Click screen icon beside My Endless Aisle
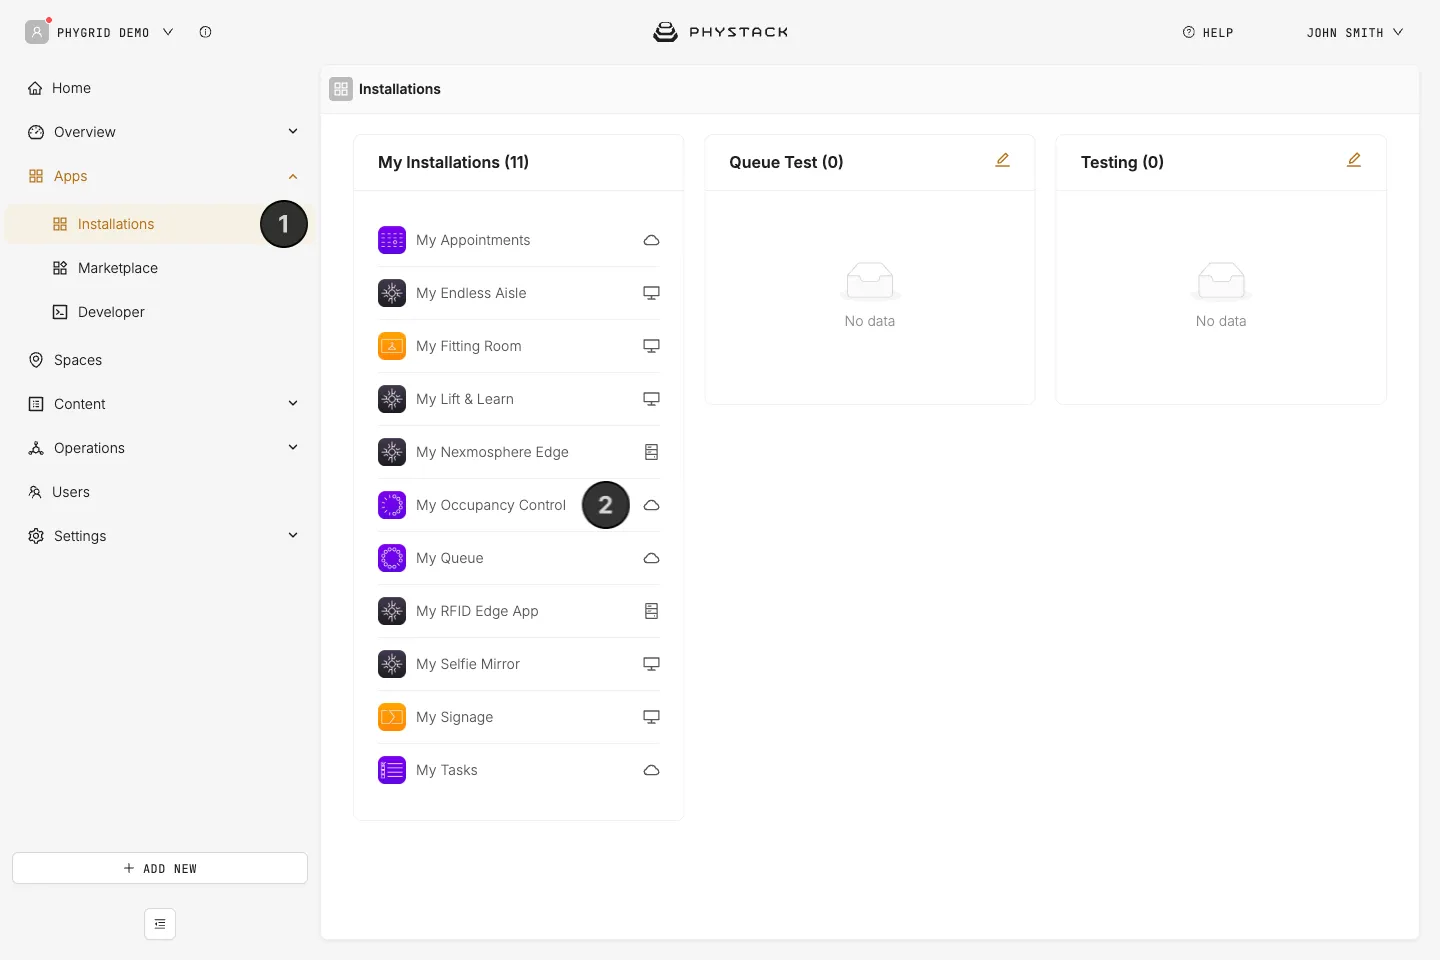The height and width of the screenshot is (960, 1440). pos(651,293)
